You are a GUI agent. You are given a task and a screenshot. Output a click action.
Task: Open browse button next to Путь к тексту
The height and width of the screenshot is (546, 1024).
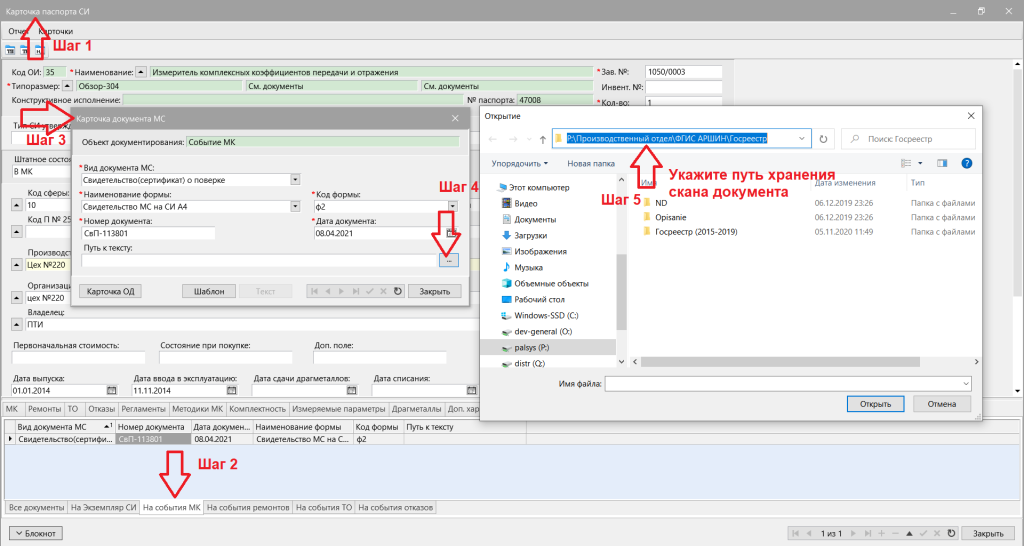449,261
